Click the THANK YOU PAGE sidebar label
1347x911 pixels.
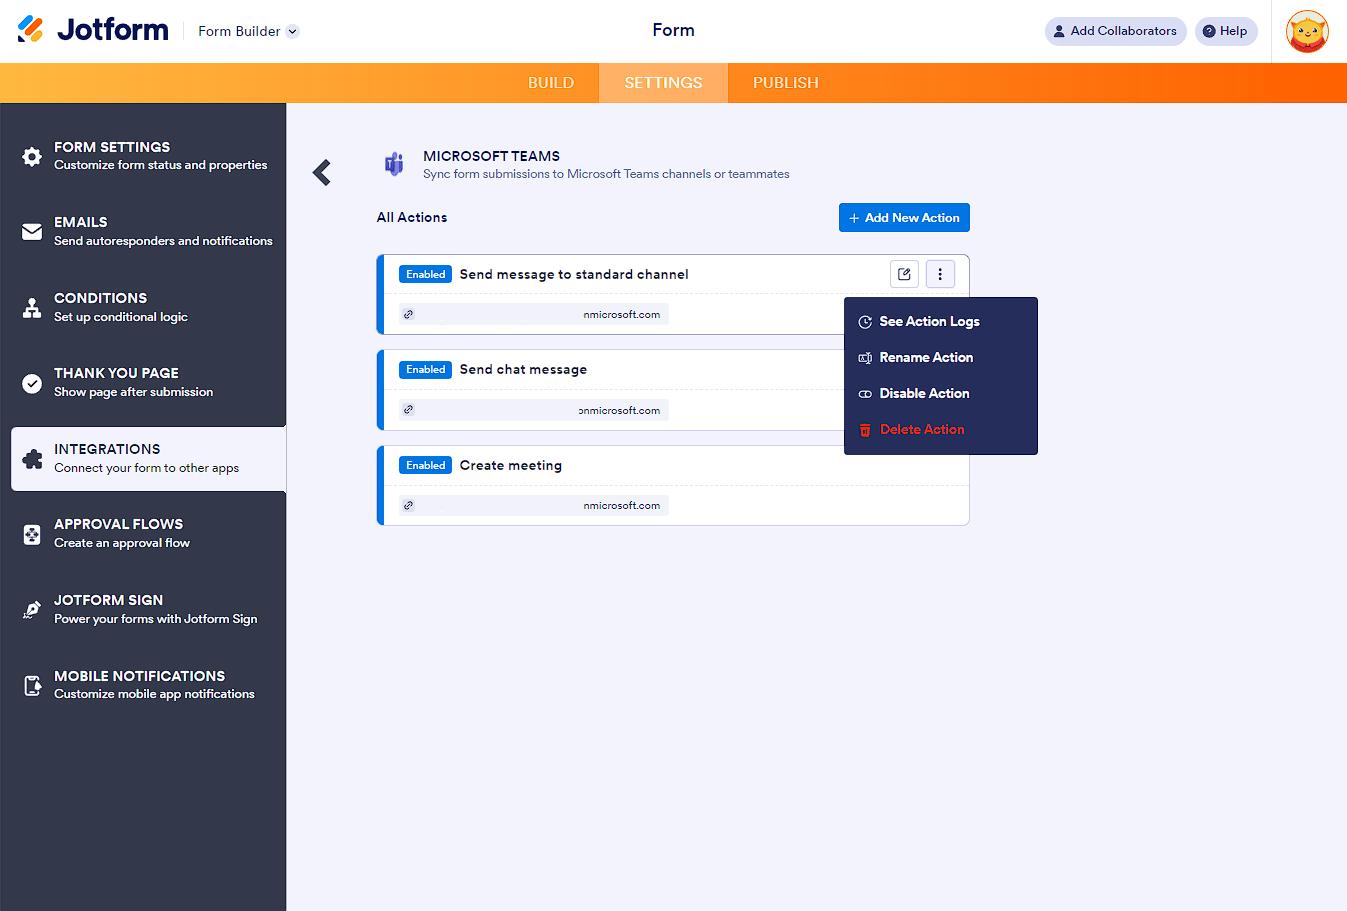[x=117, y=373]
